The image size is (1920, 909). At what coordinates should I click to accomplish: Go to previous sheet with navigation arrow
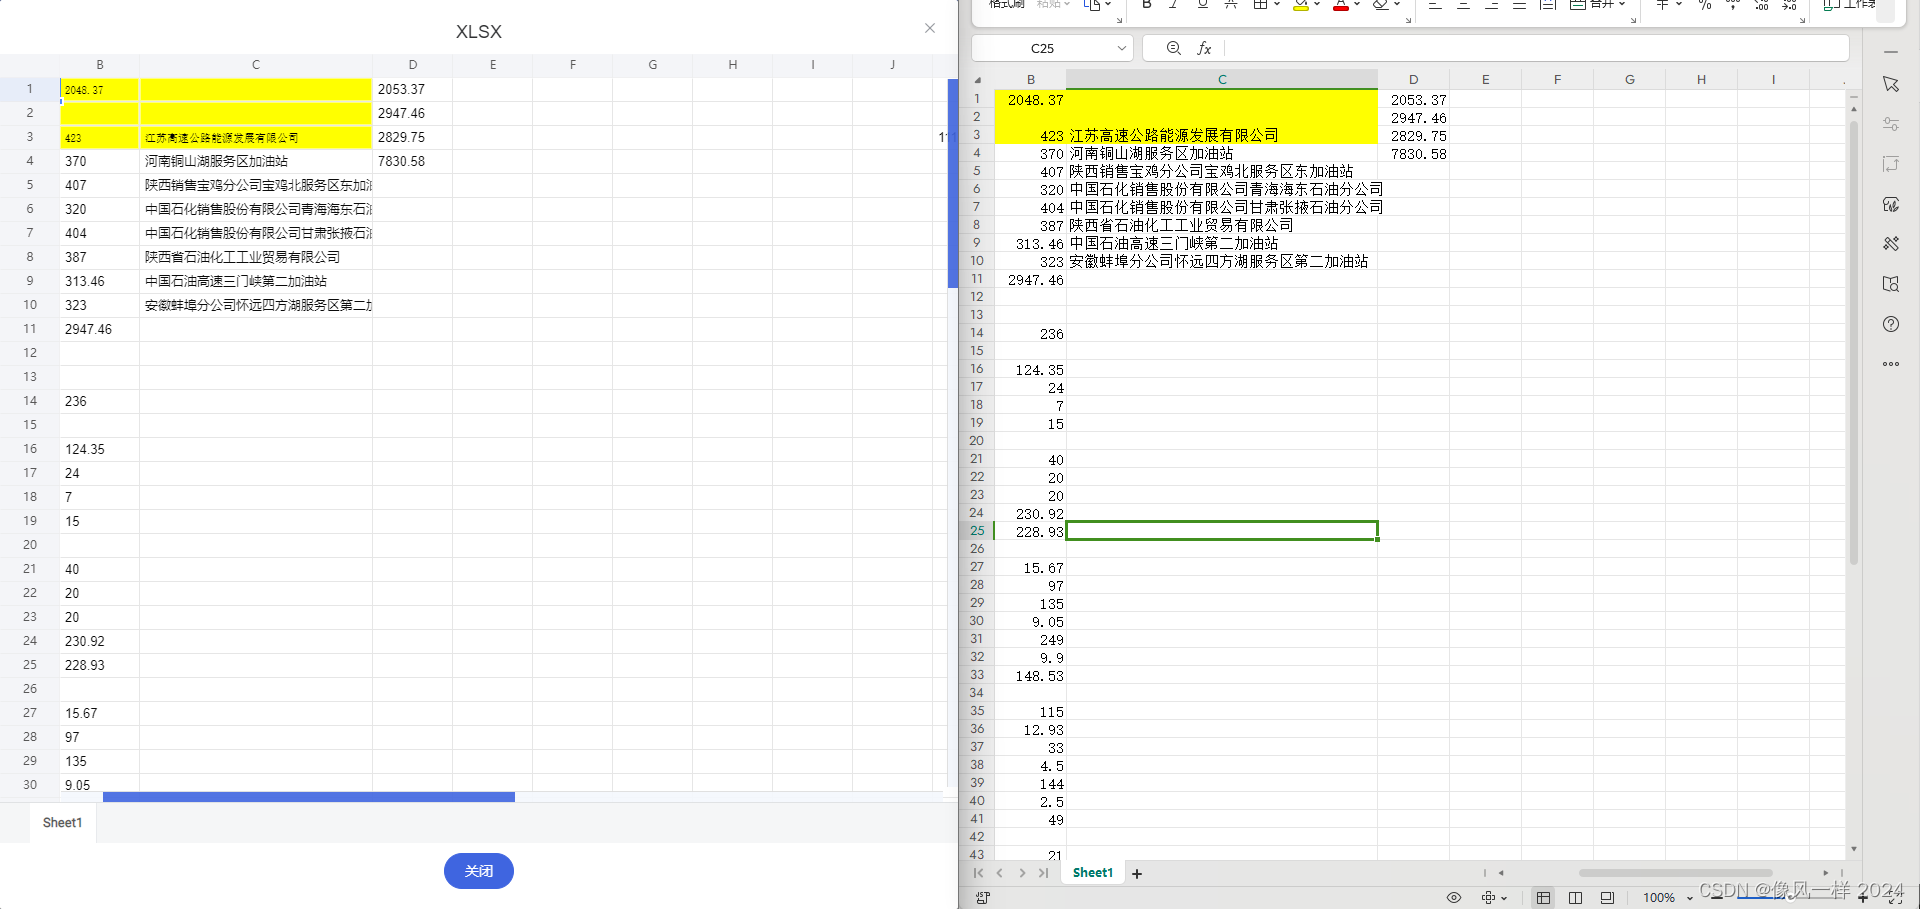(x=999, y=873)
